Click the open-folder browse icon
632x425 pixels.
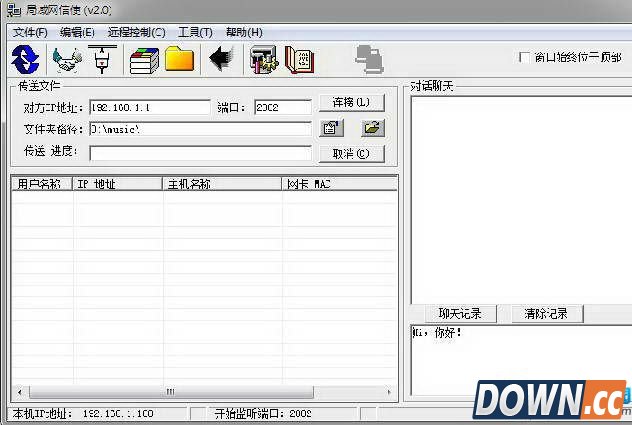click(372, 128)
